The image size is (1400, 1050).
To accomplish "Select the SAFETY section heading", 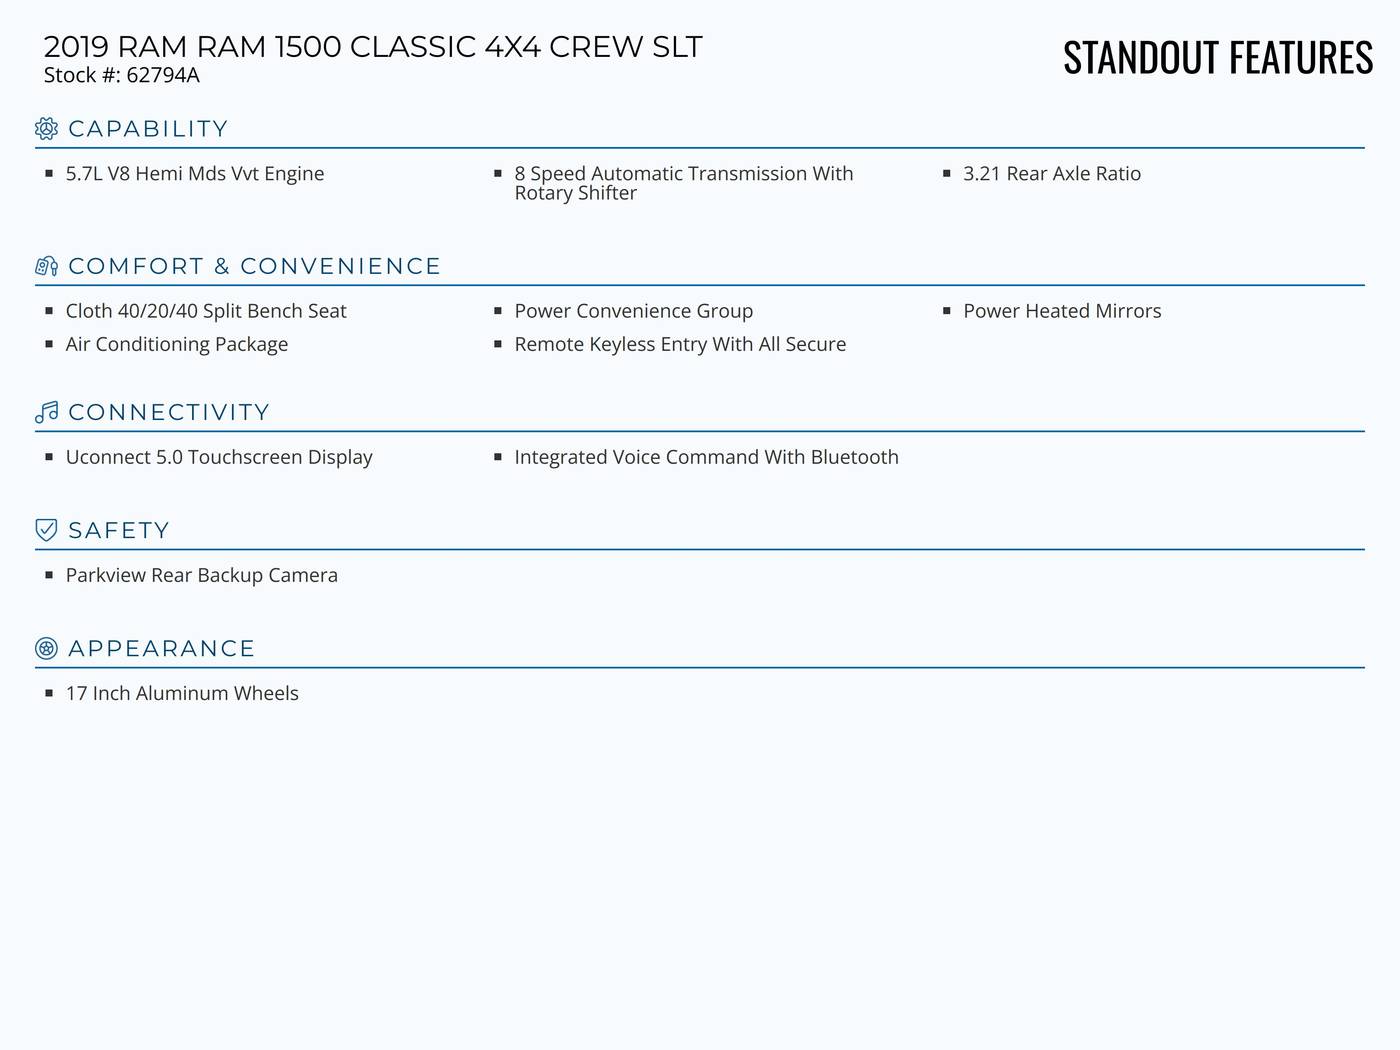I will tap(119, 530).
